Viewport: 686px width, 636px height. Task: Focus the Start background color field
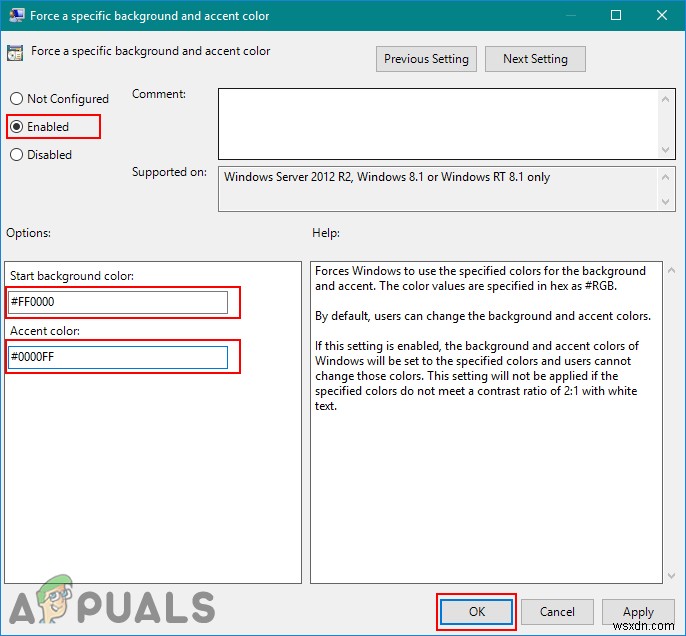coord(118,302)
